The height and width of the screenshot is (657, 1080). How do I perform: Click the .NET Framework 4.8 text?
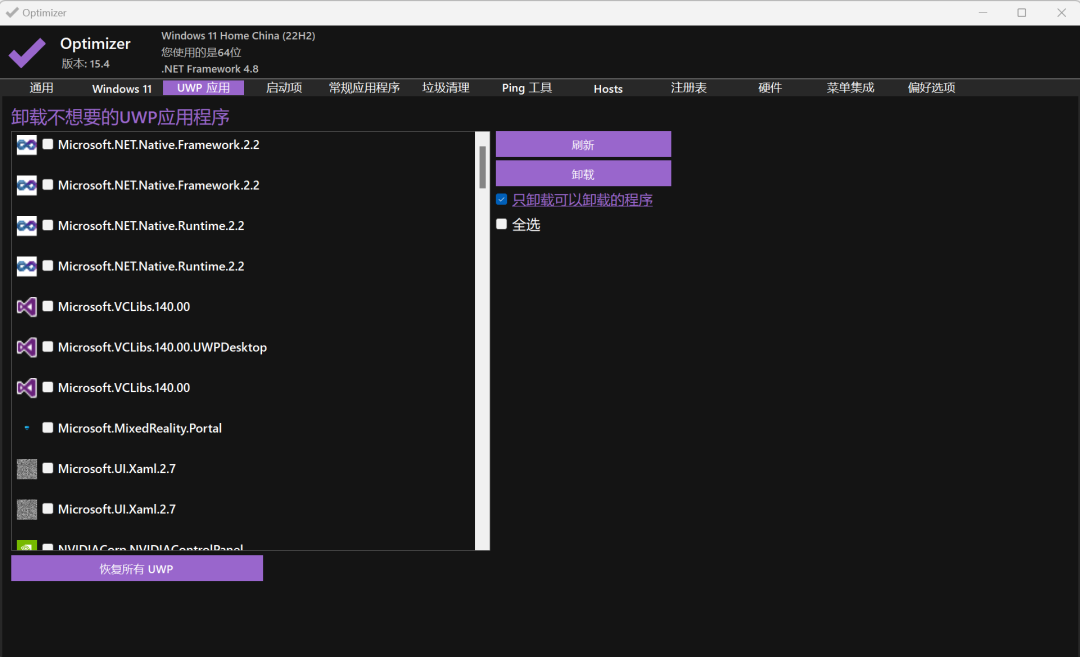click(210, 69)
